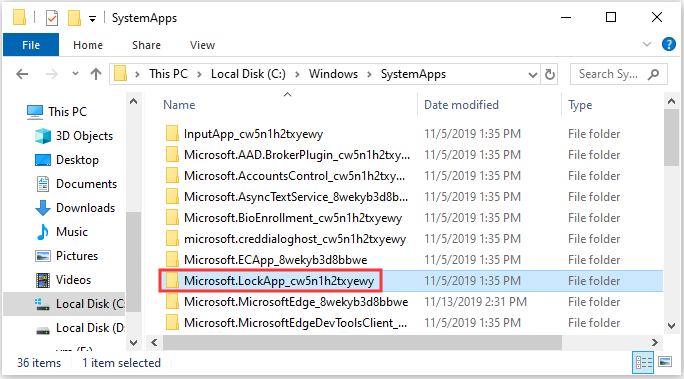Switch to the View ribbon tab

[x=202, y=45]
